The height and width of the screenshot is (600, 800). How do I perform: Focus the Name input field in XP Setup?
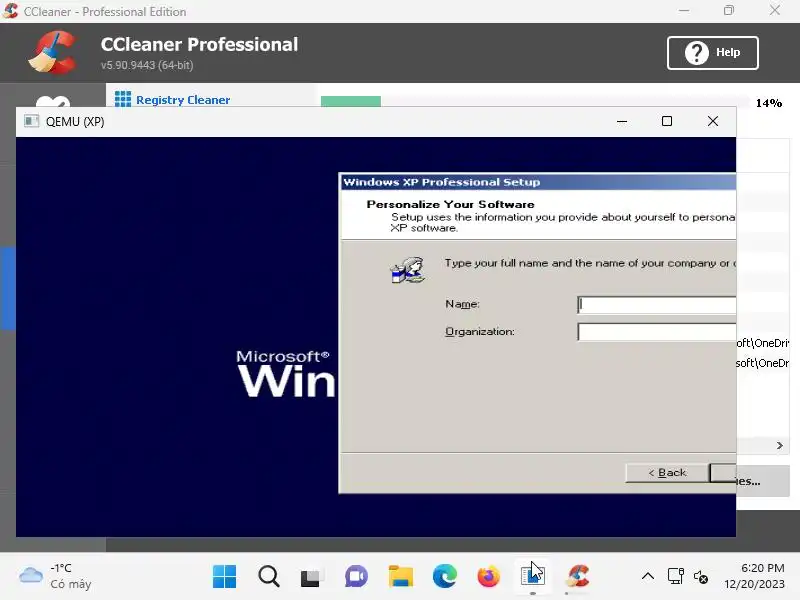pos(656,305)
